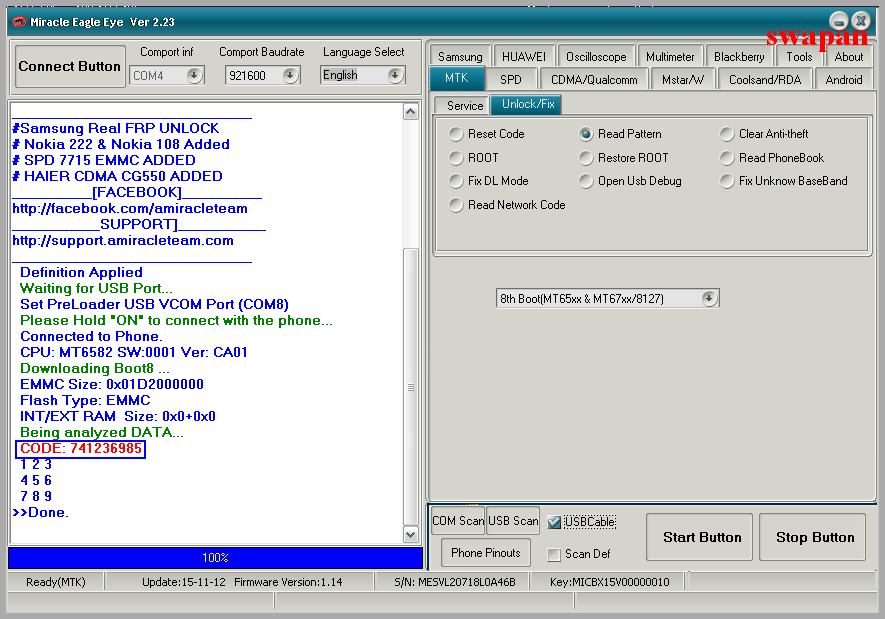
Task: Open the Multimeter tab
Action: 670,57
